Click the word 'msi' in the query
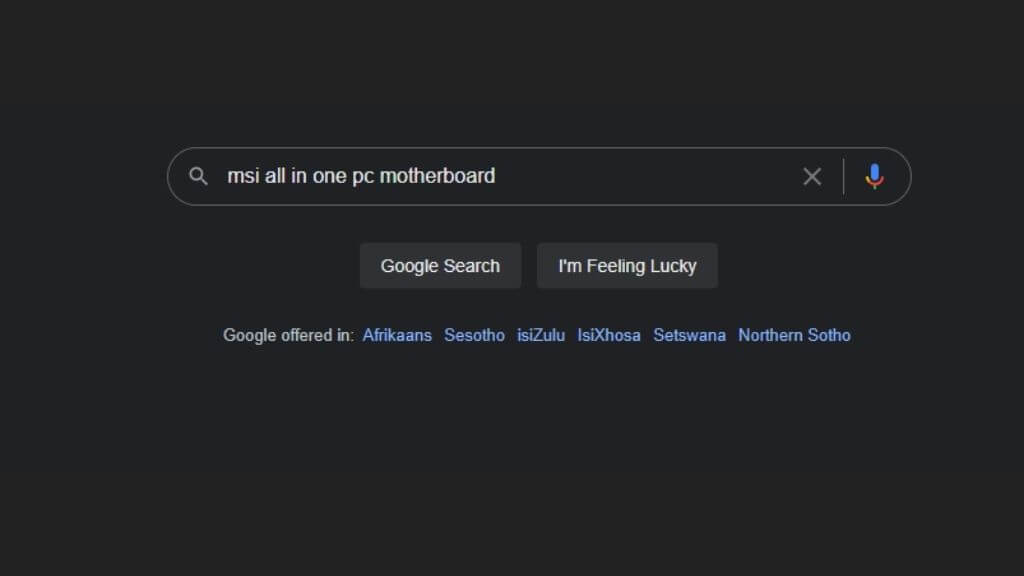Screen dimensions: 1024x576 [x=242, y=177]
